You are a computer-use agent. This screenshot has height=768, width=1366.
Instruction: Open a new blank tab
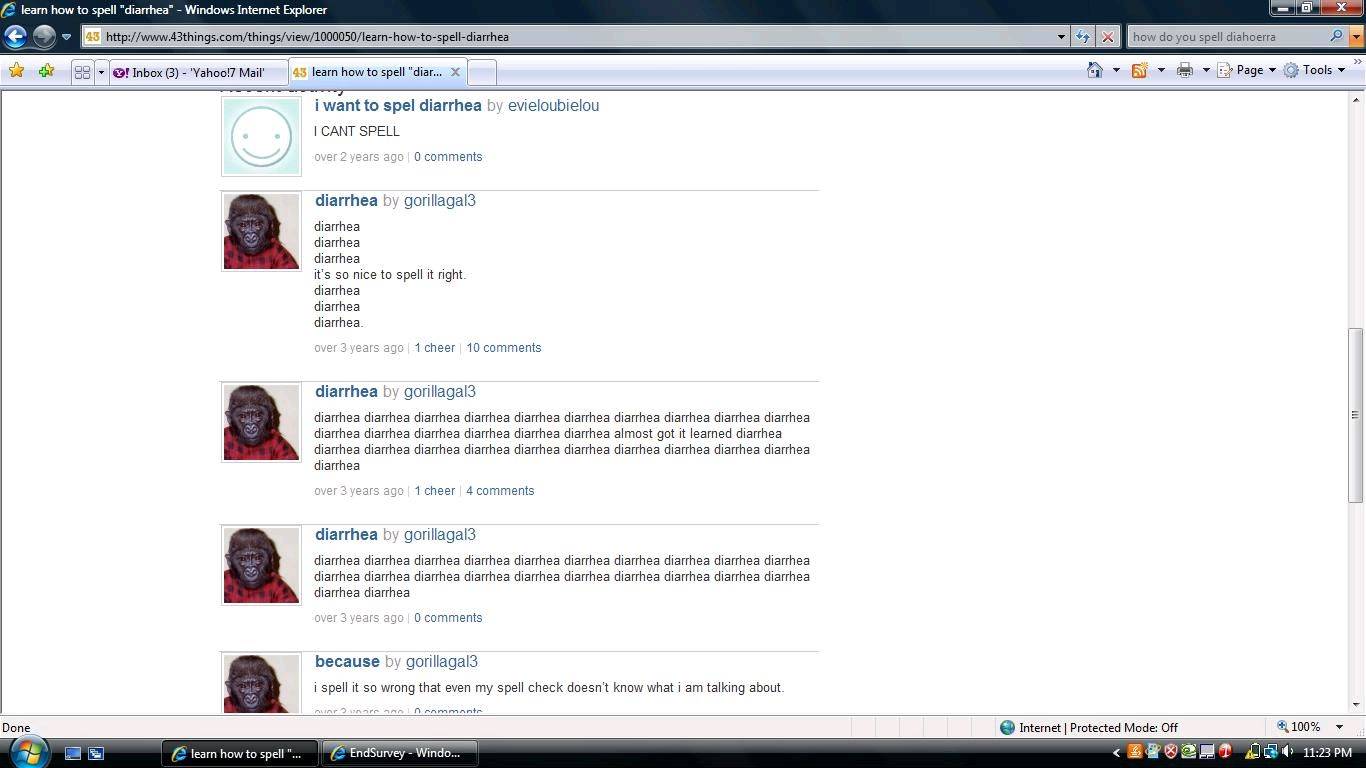481,72
